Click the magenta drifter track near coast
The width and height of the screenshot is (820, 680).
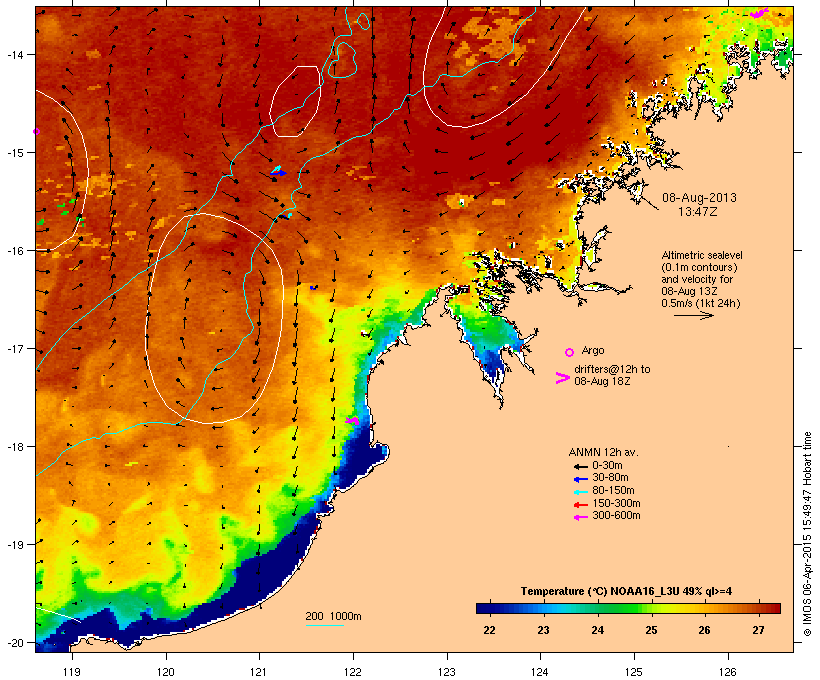click(x=352, y=420)
